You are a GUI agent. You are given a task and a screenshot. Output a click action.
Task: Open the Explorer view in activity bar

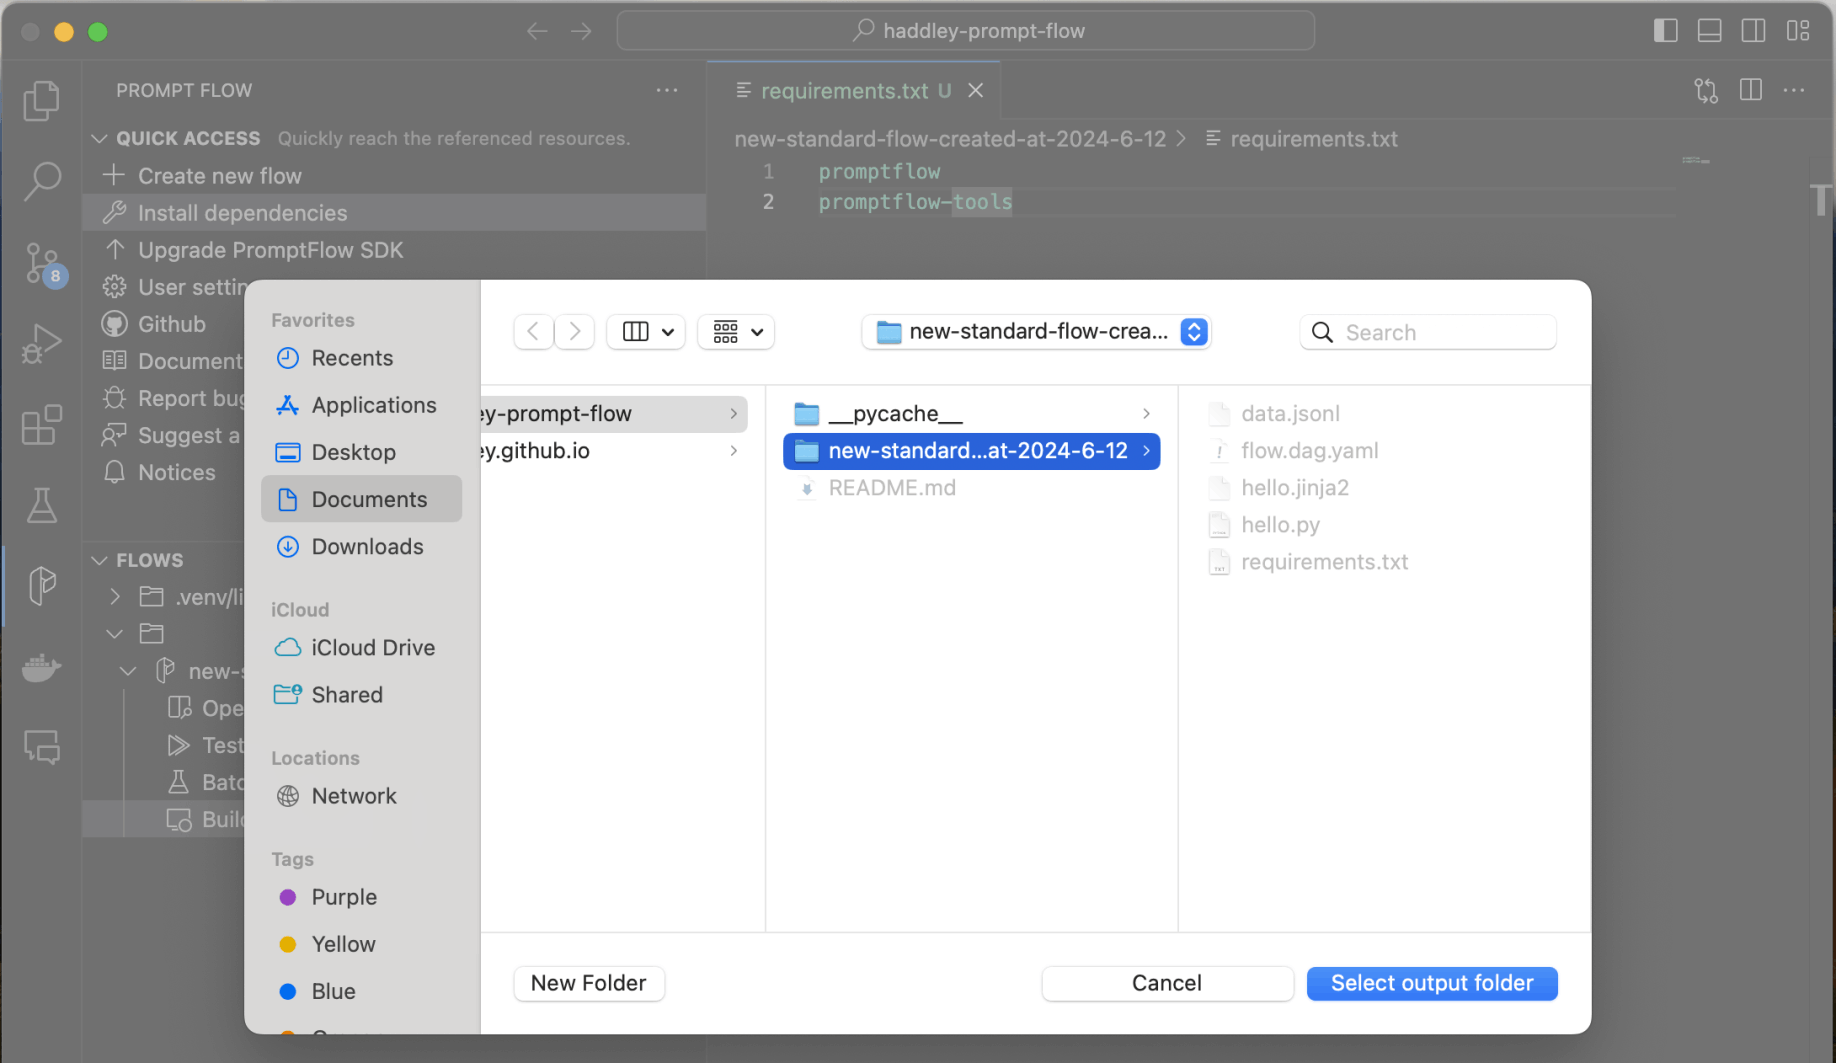coord(41,101)
